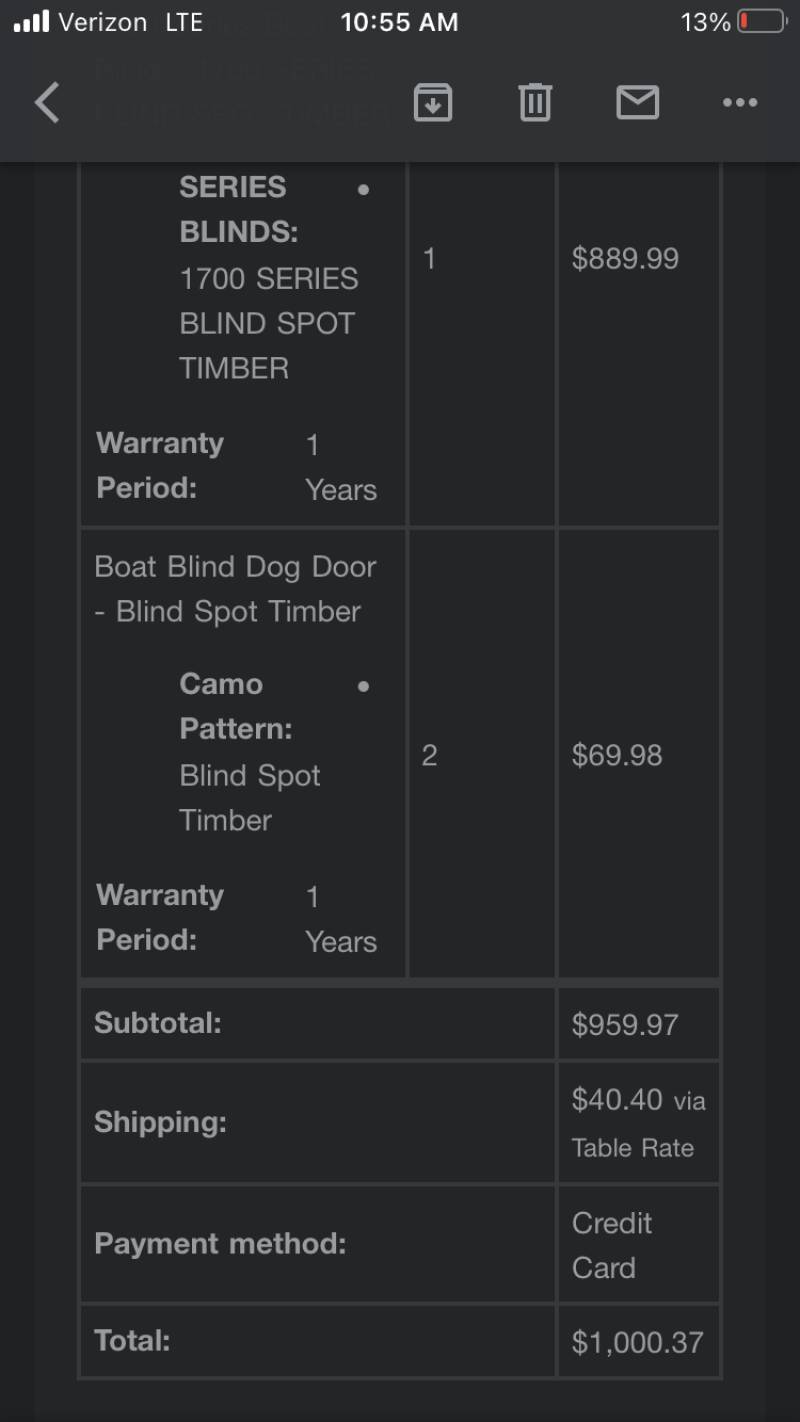Archive this email with the archive icon
Image resolution: width=800 pixels, height=1422 pixels.
(x=433, y=102)
